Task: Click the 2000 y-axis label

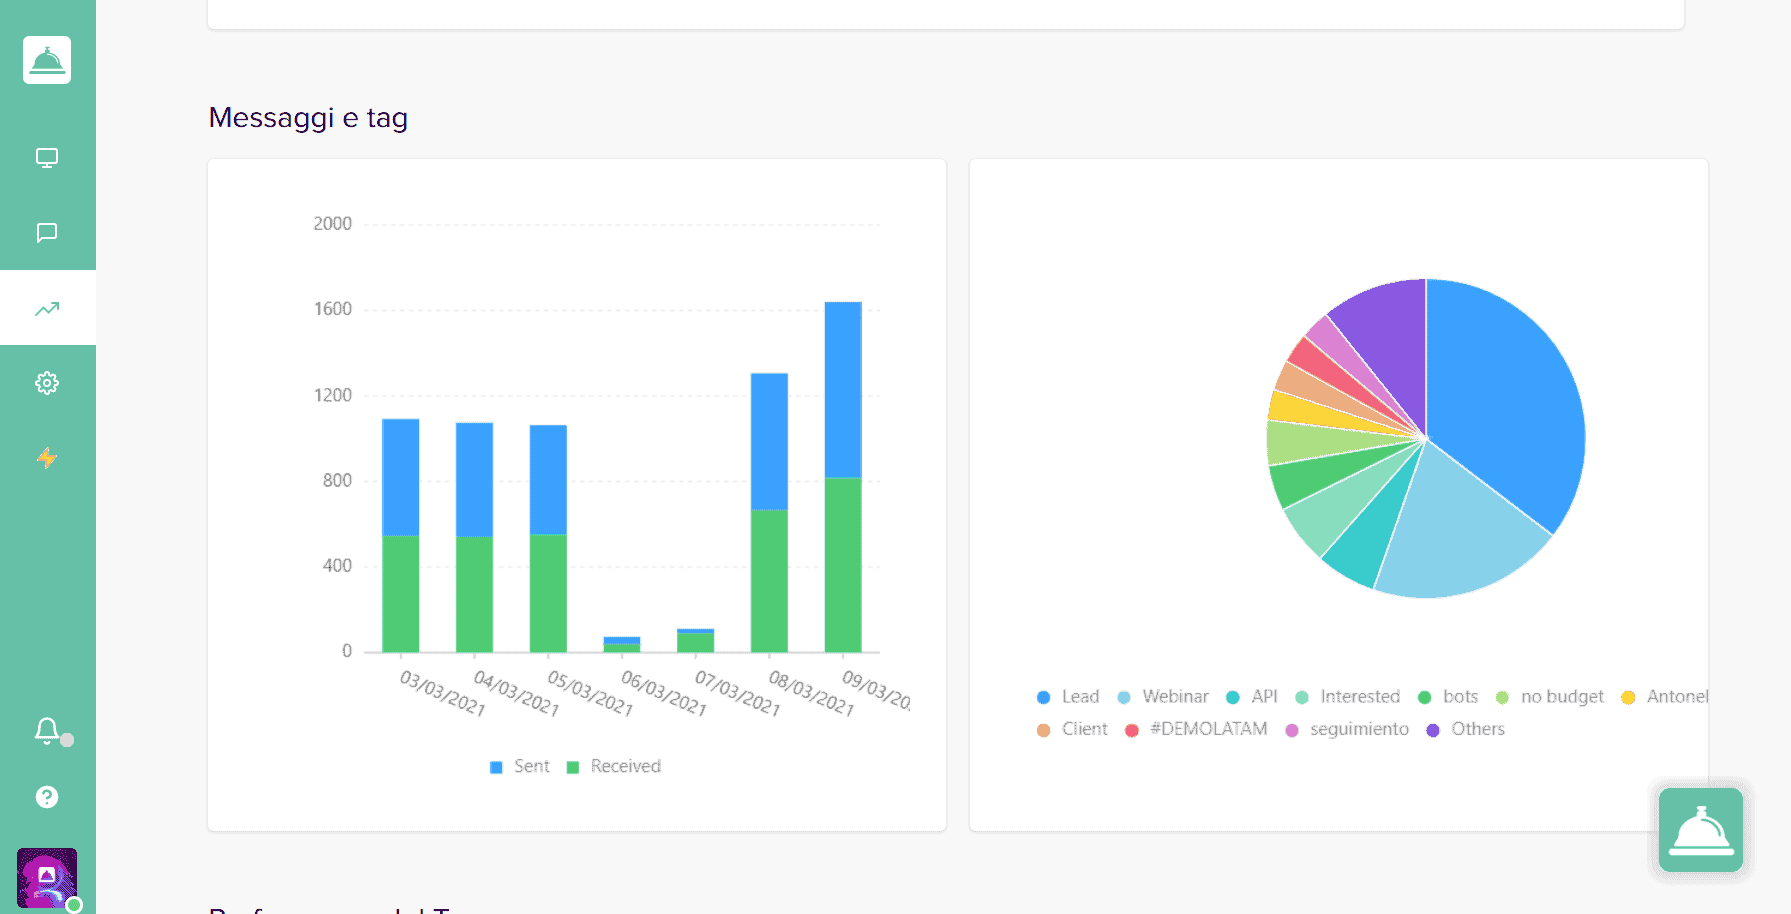Action: (332, 224)
